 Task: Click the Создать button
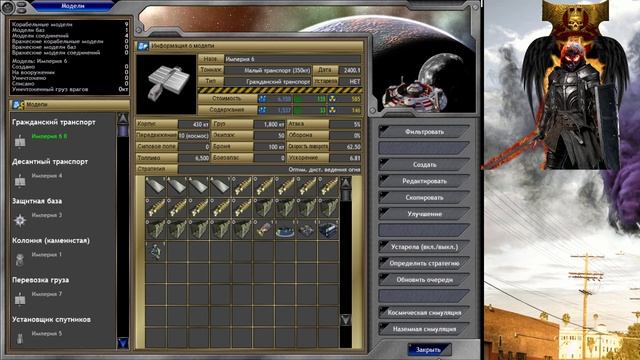click(x=424, y=164)
